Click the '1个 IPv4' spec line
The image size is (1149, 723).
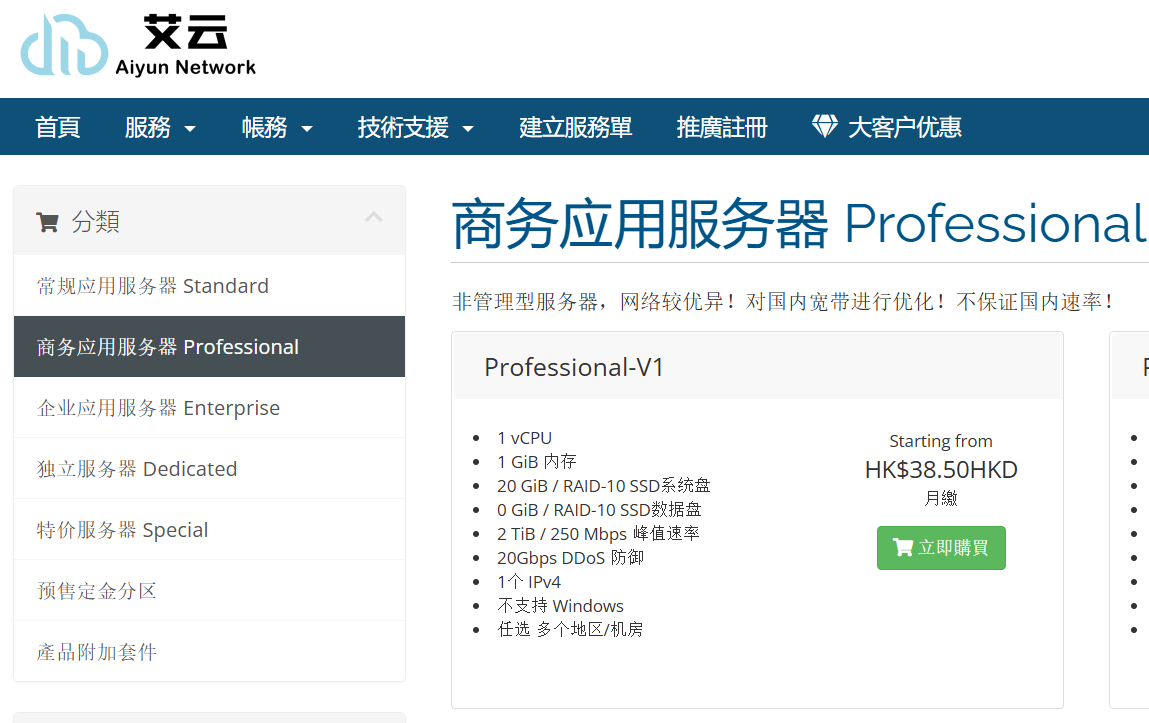point(528,582)
